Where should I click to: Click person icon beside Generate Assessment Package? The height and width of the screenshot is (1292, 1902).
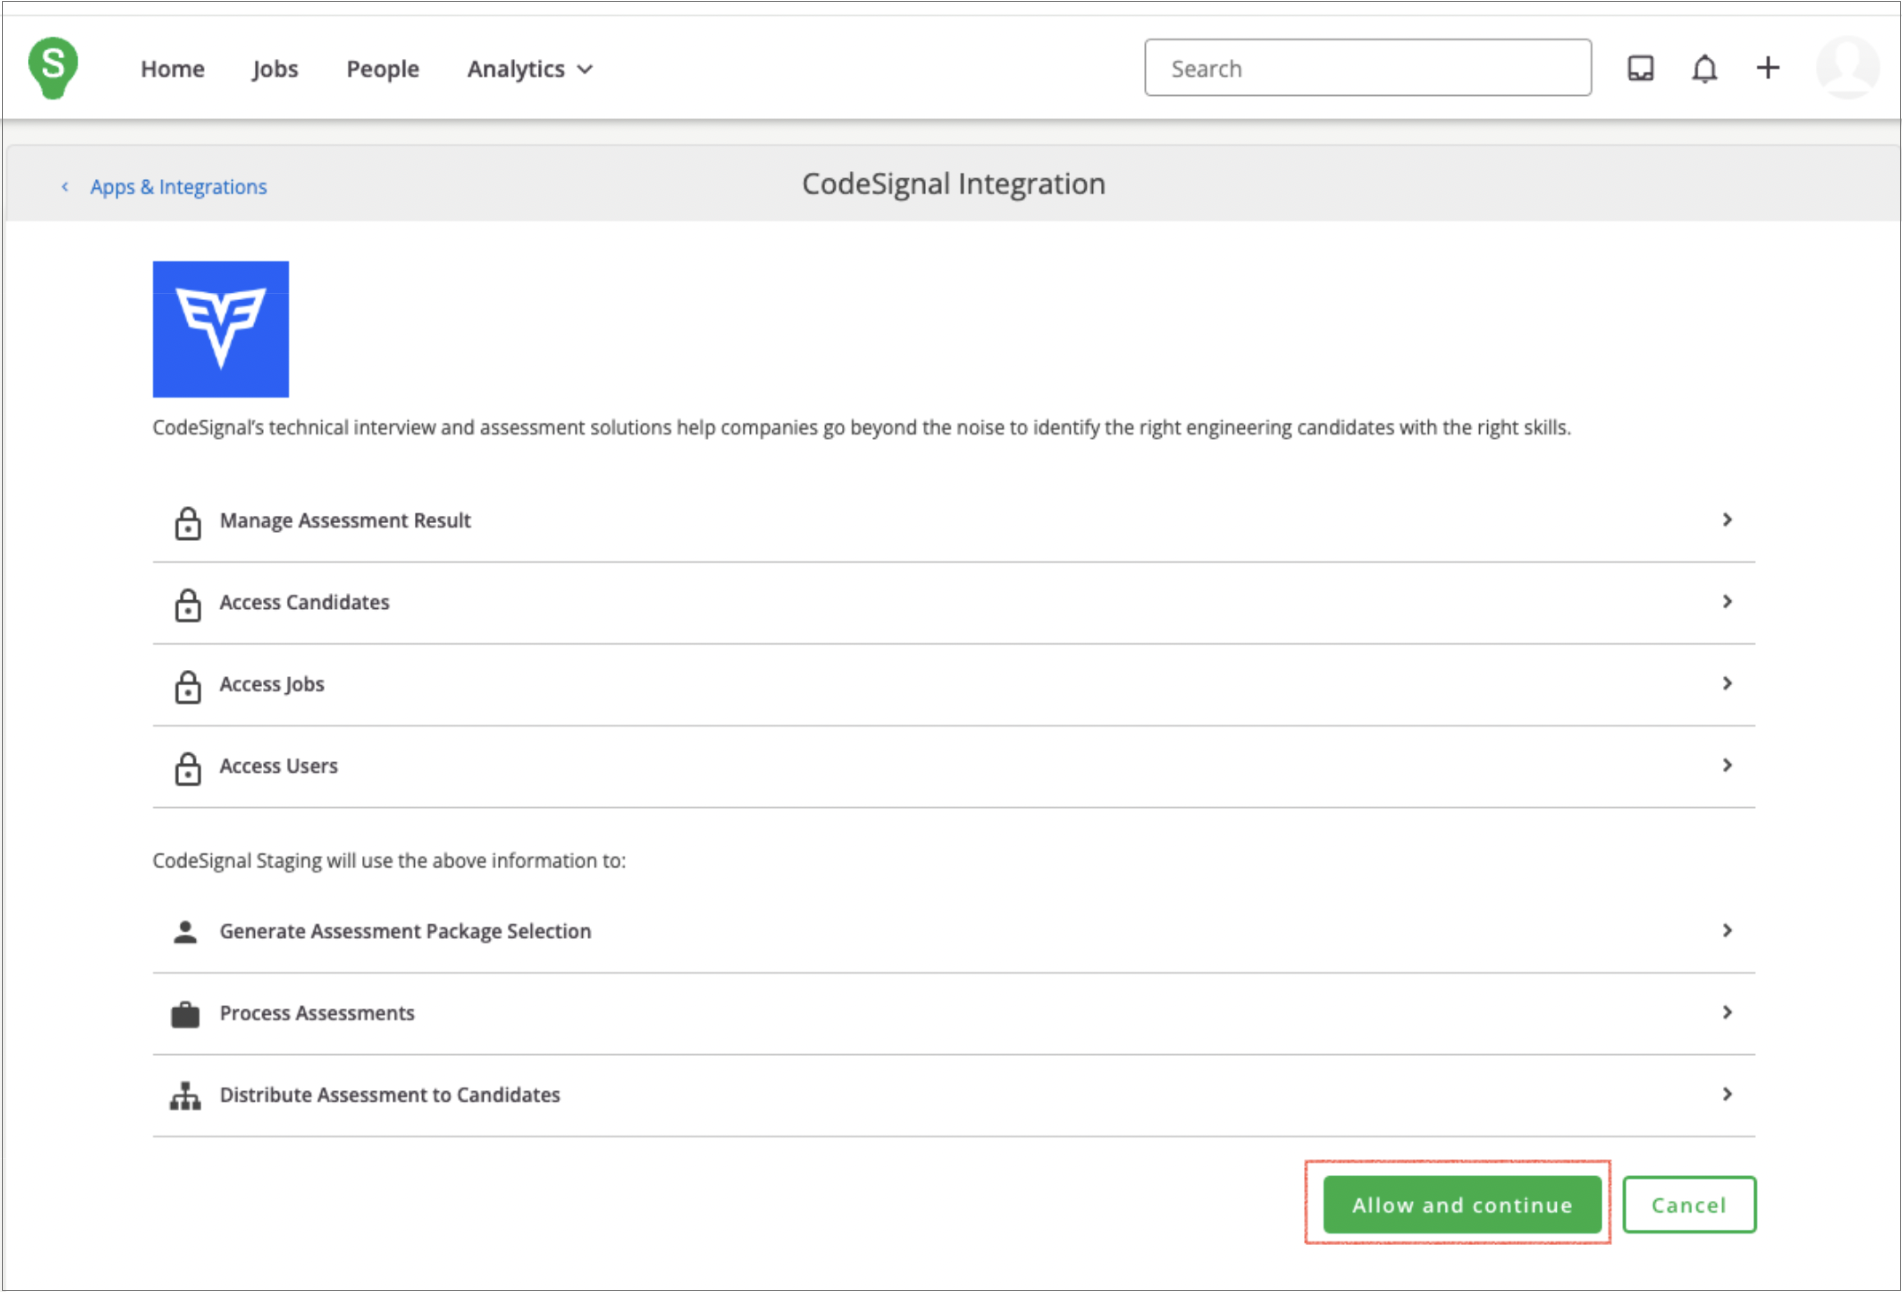[185, 931]
